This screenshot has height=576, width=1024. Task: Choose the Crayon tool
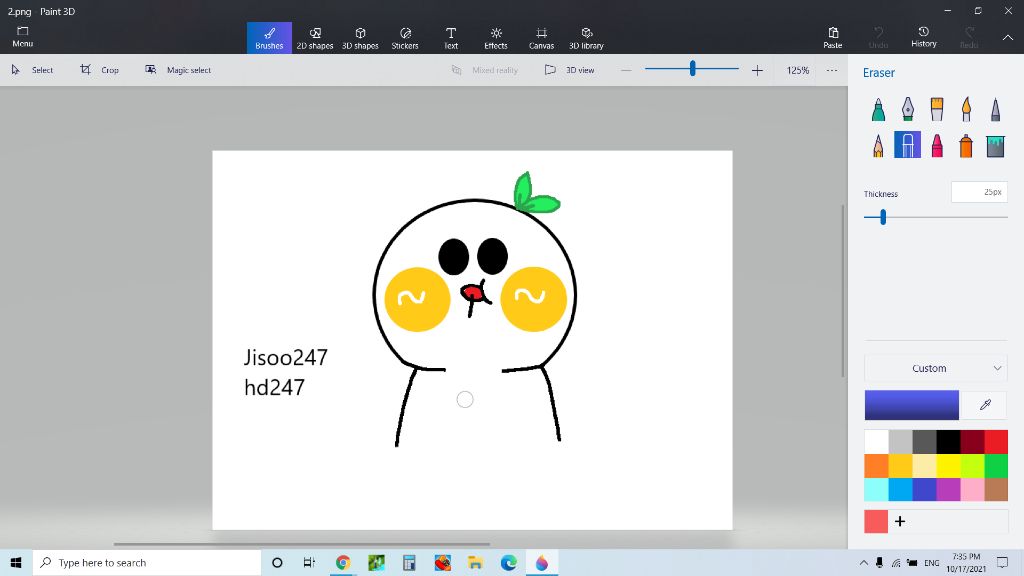(x=937, y=146)
